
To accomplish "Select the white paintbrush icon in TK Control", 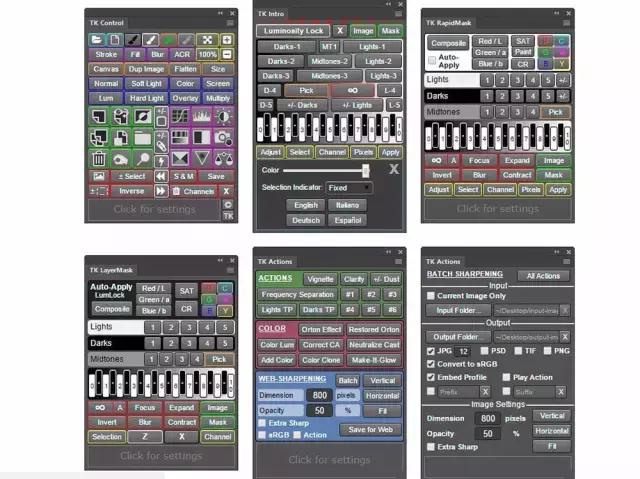I will pos(151,40).
